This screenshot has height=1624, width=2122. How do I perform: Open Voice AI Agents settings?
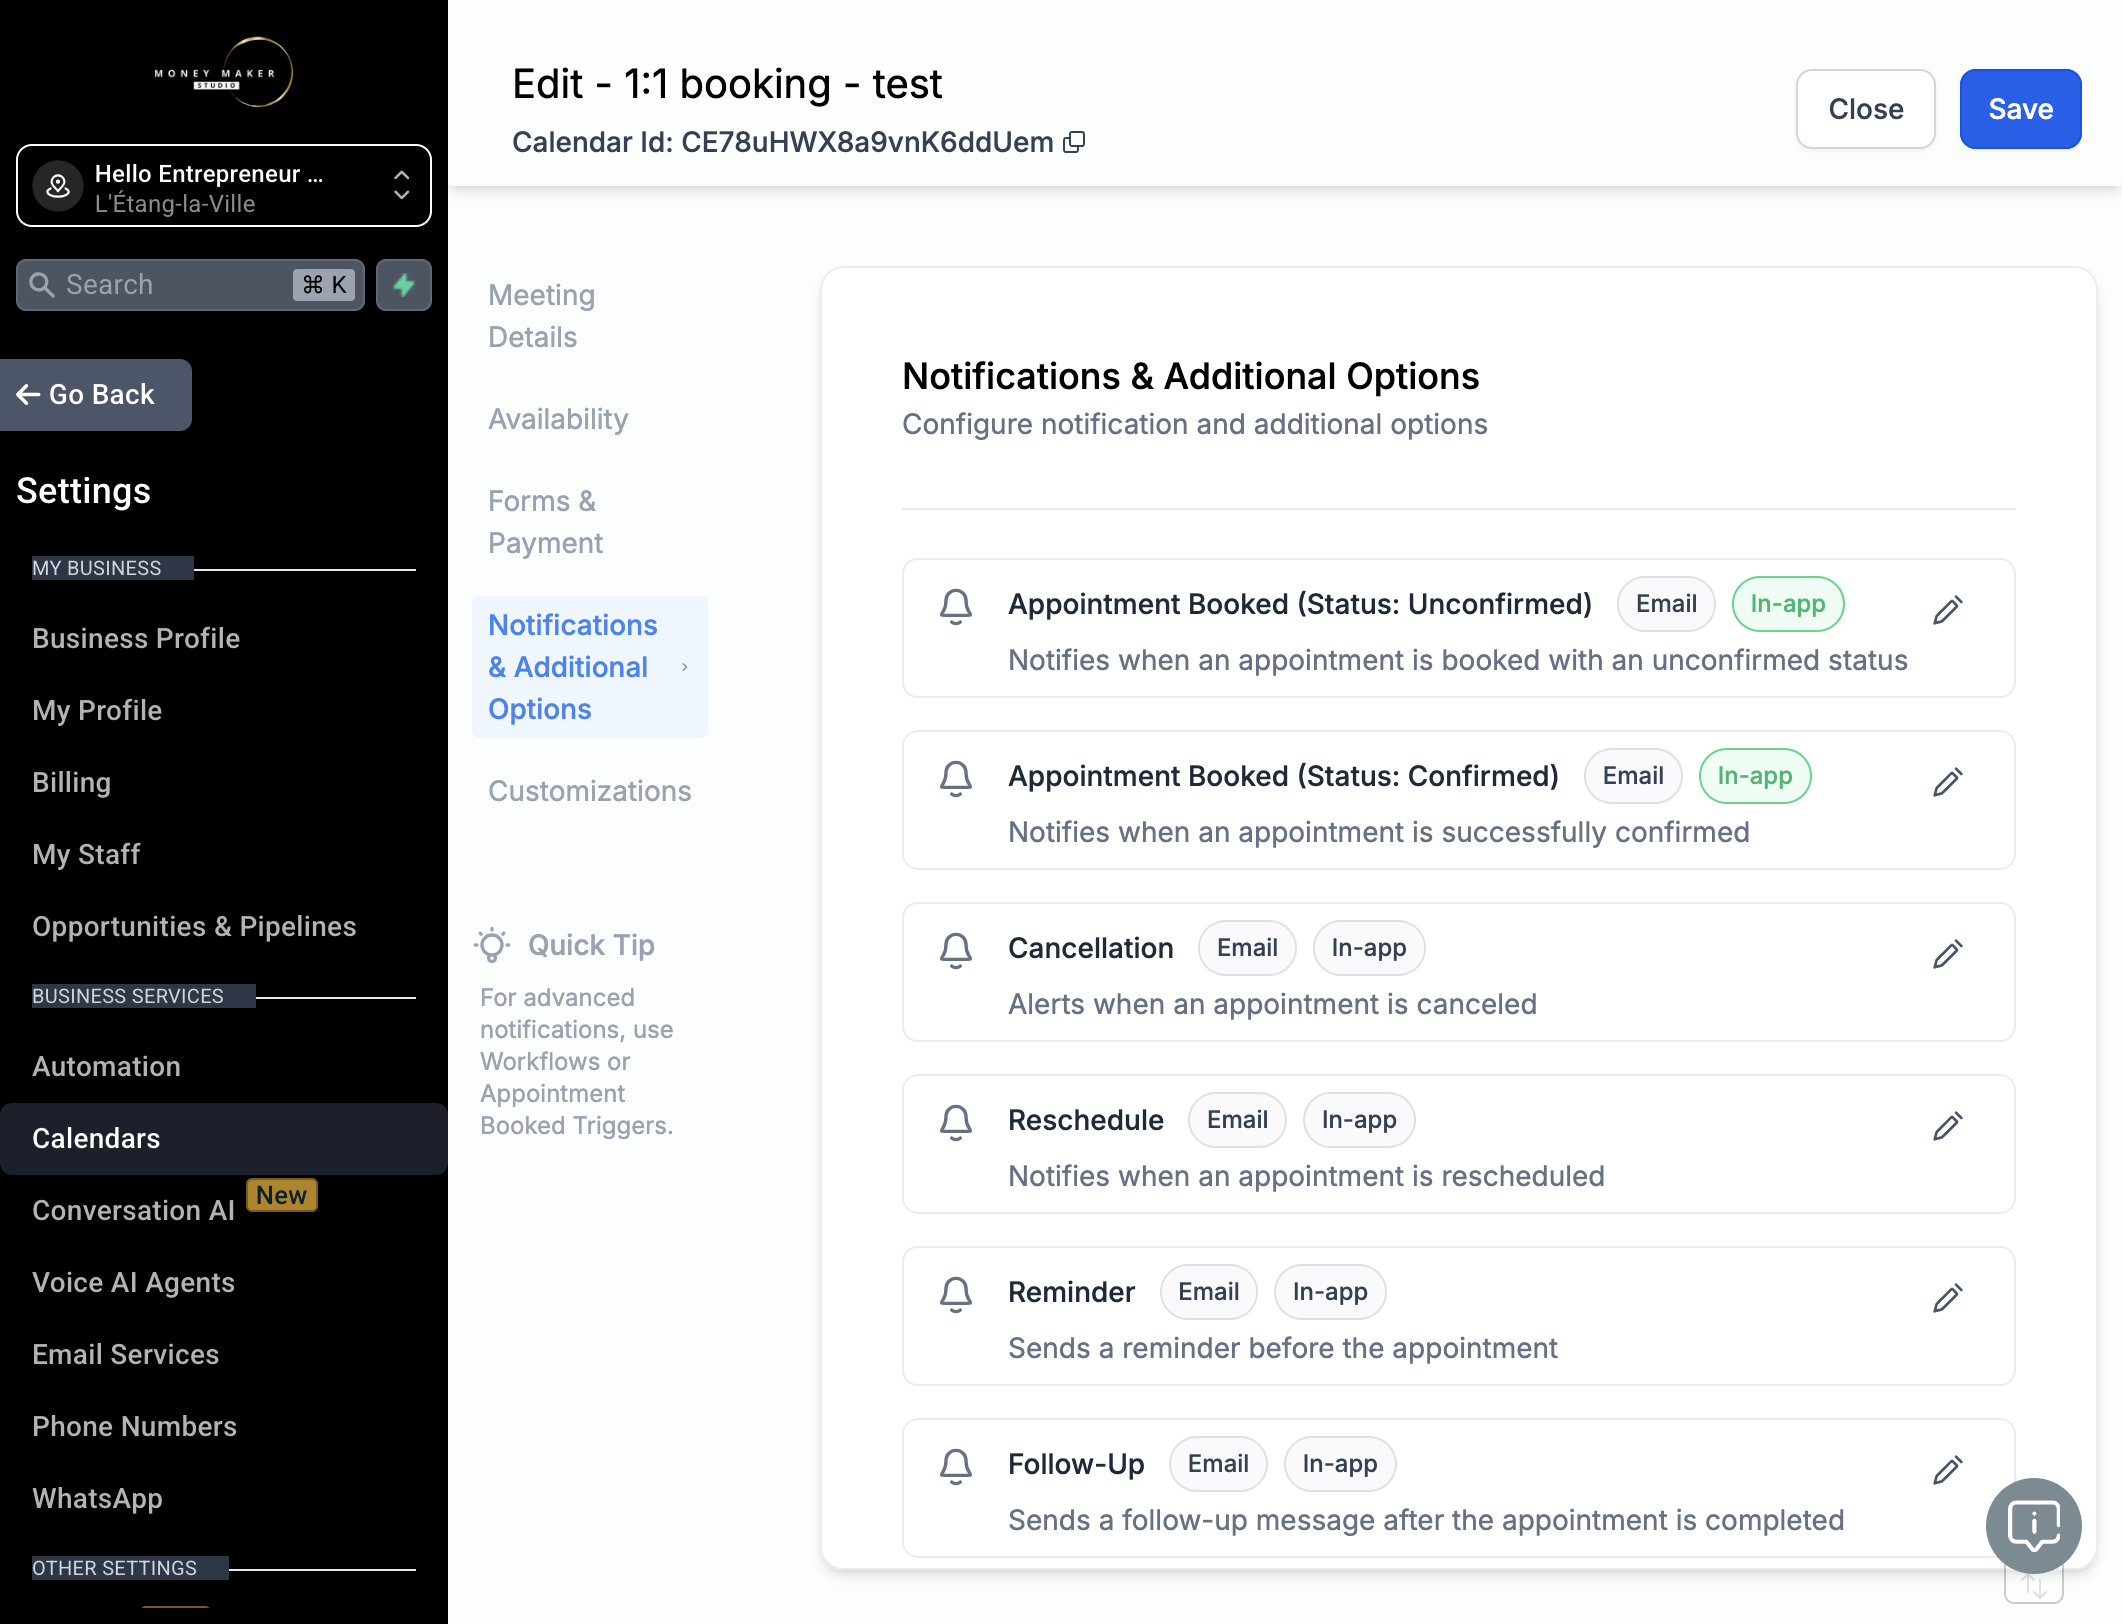pos(133,1282)
